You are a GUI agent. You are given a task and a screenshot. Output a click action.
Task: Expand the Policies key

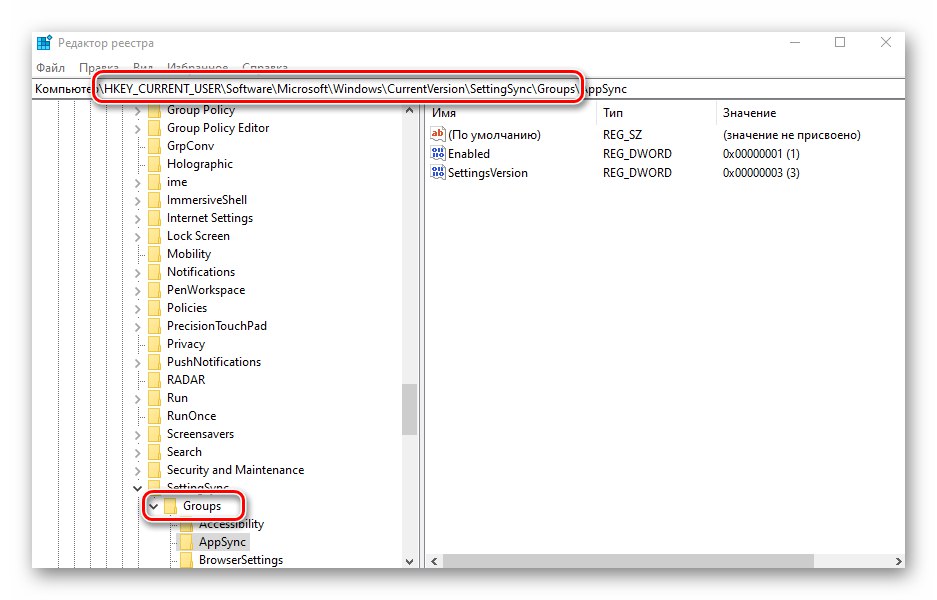click(137, 308)
